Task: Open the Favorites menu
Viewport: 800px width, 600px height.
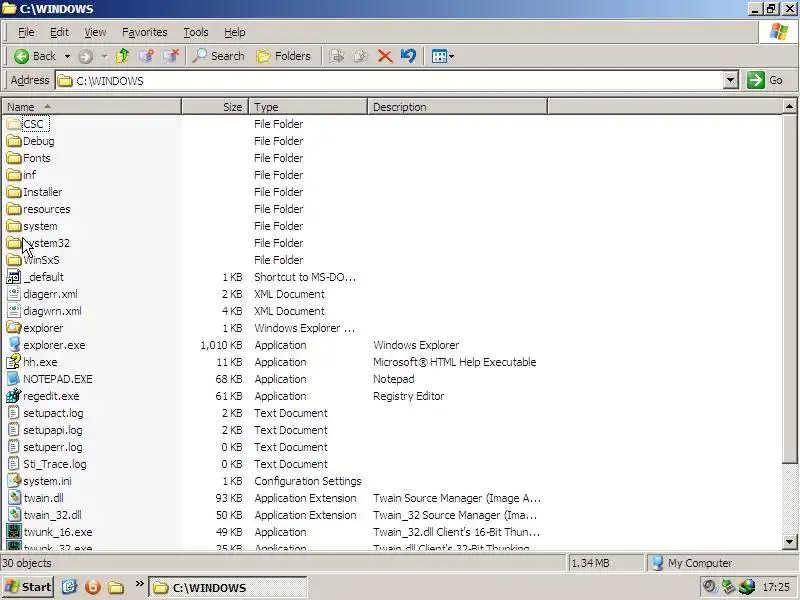Action: [x=144, y=32]
